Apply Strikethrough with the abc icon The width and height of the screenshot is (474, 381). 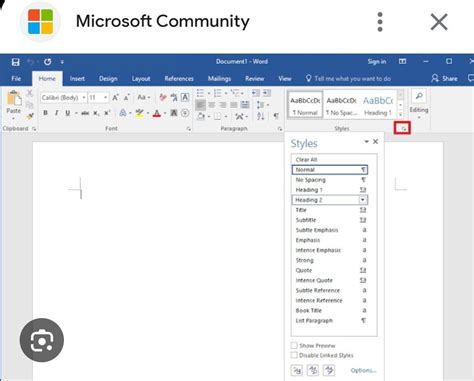85,113
